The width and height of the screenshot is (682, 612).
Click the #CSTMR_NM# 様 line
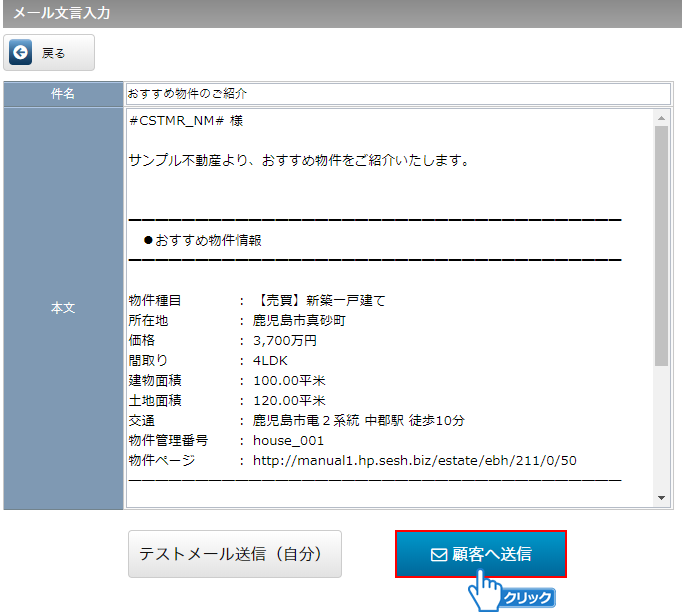[186, 120]
